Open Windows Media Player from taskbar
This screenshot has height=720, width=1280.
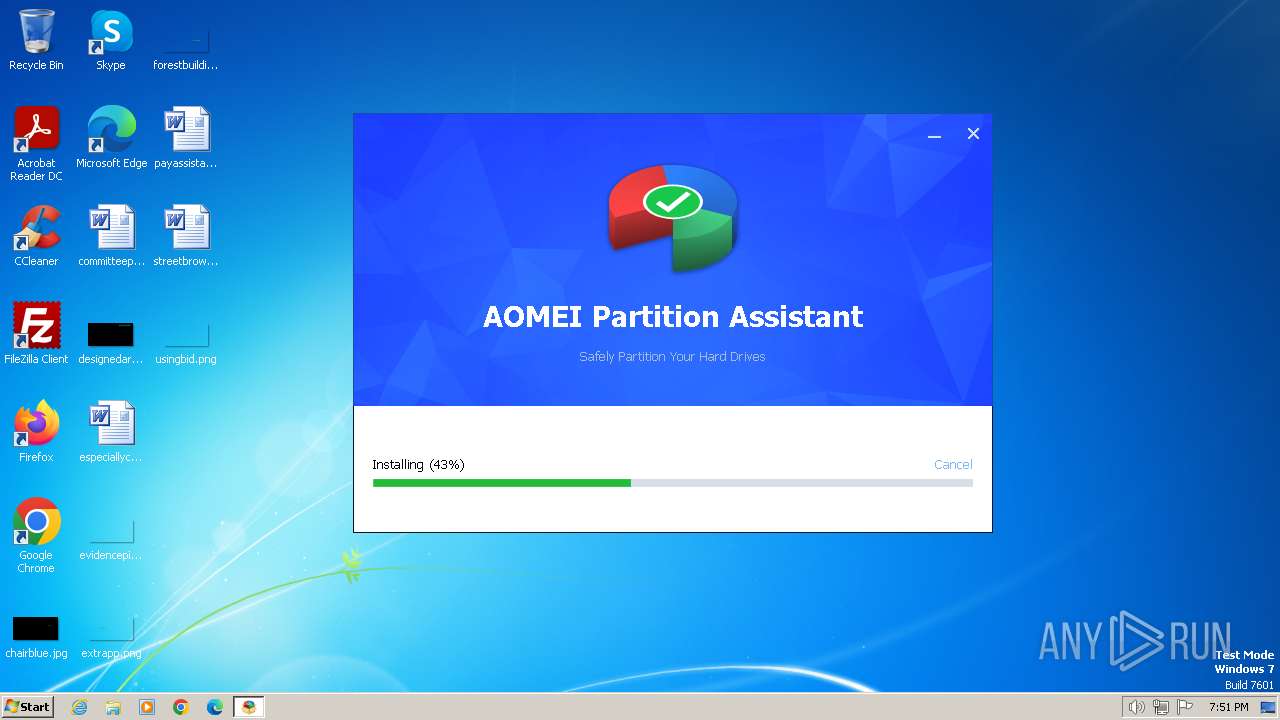click(x=147, y=707)
